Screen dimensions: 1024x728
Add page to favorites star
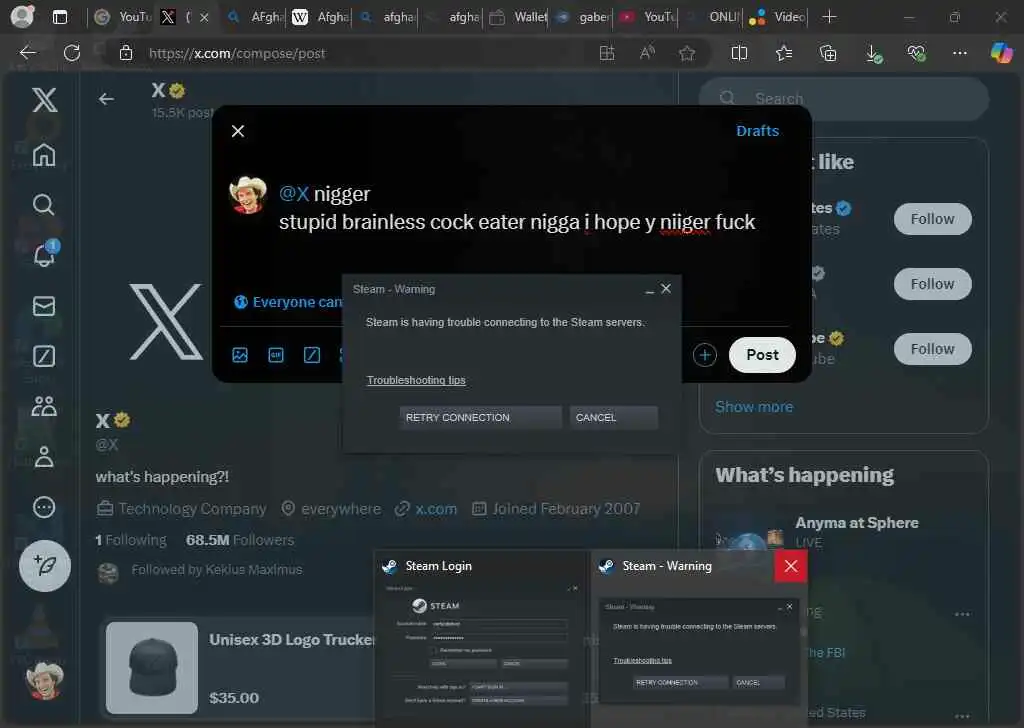(x=686, y=53)
